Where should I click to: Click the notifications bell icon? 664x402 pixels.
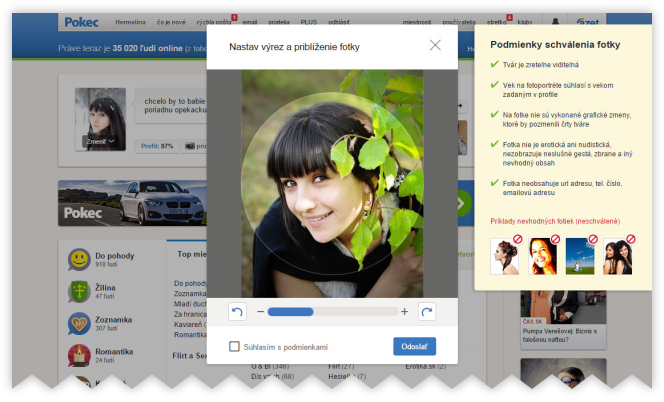555,22
